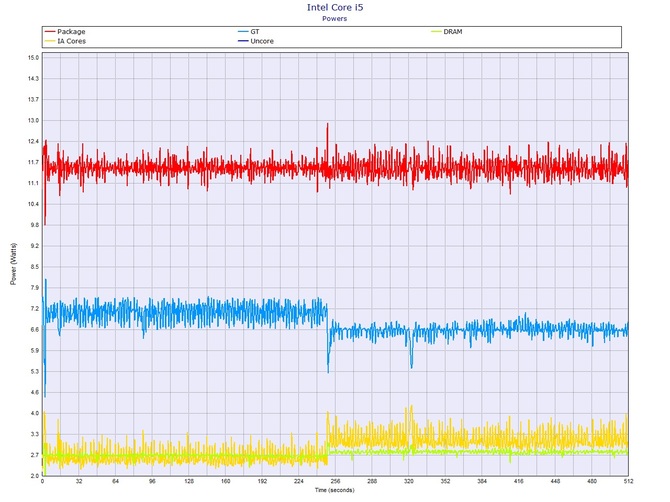The width and height of the screenshot is (670, 502).
Task: Click the 256 x-axis tick label
Action: pos(335,481)
